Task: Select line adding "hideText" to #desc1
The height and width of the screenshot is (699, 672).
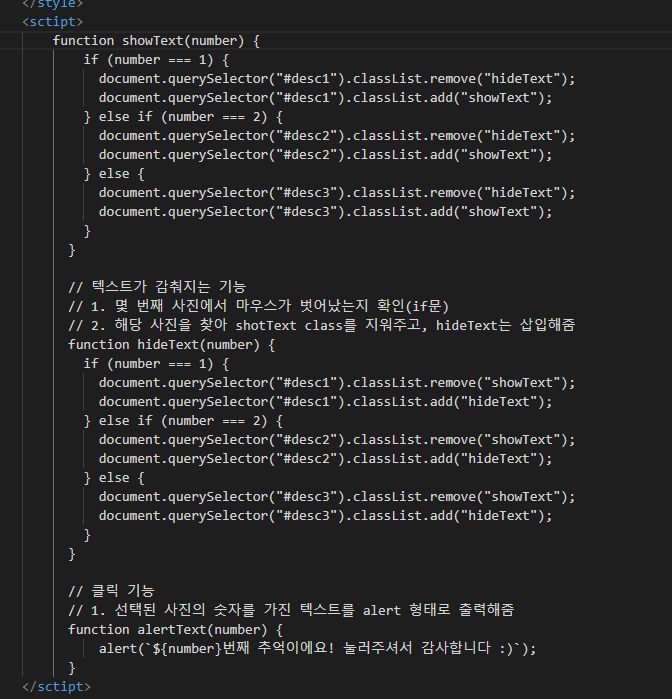Action: (326, 402)
